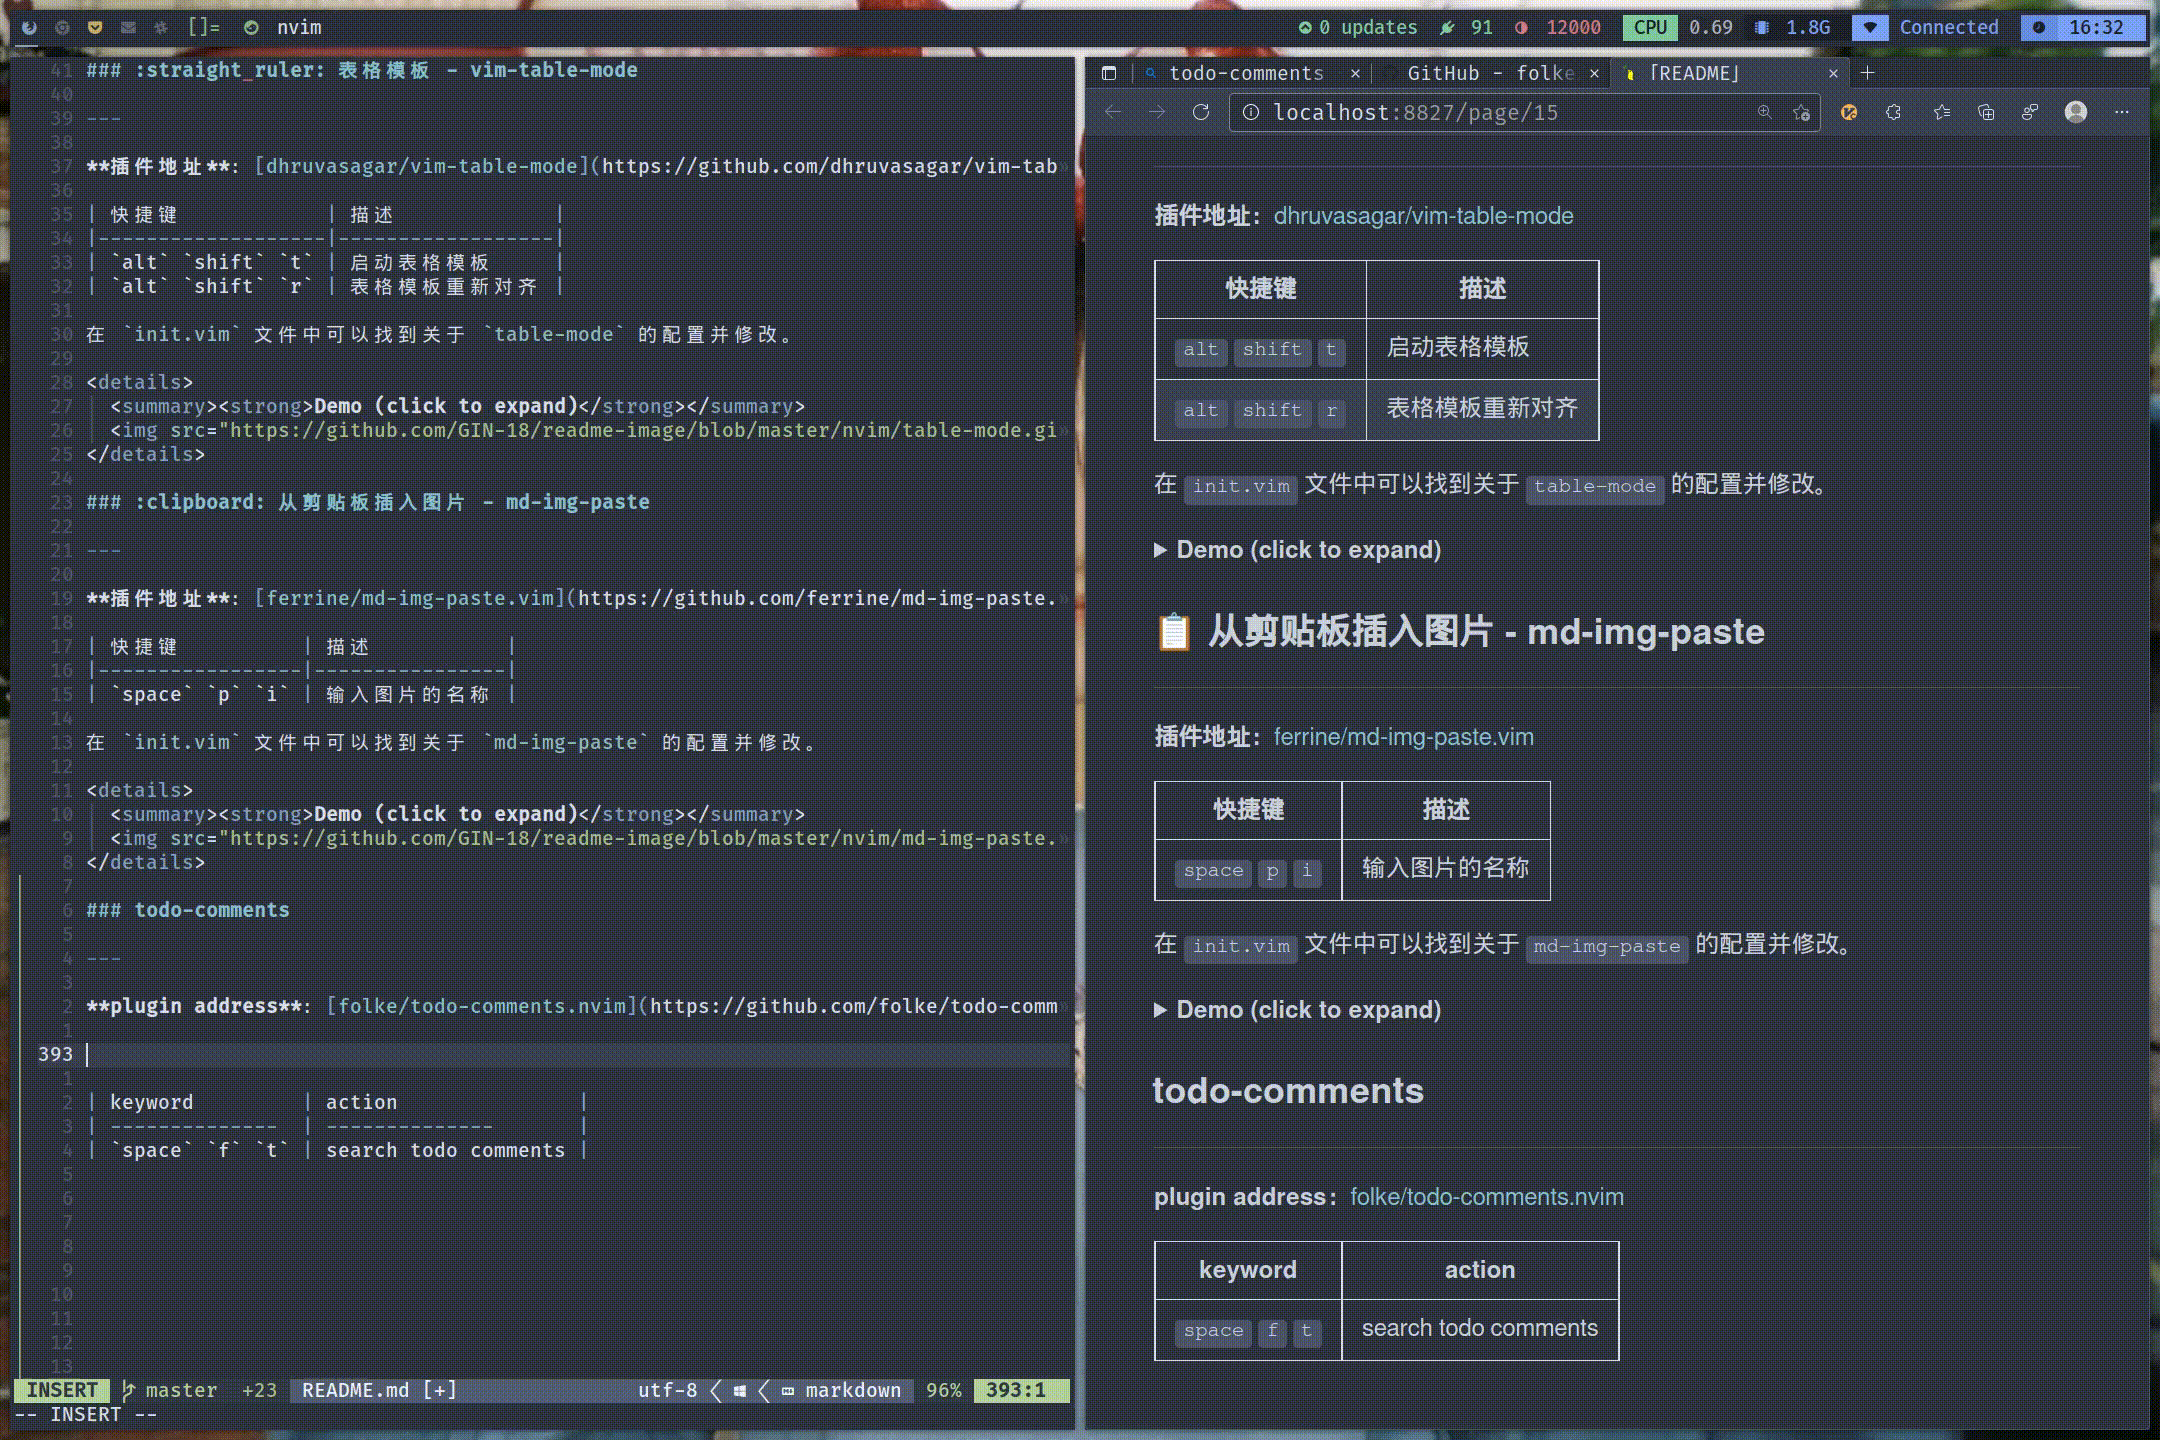2160x1440 pixels.
Task: Open the browser profile avatar
Action: [x=2076, y=112]
